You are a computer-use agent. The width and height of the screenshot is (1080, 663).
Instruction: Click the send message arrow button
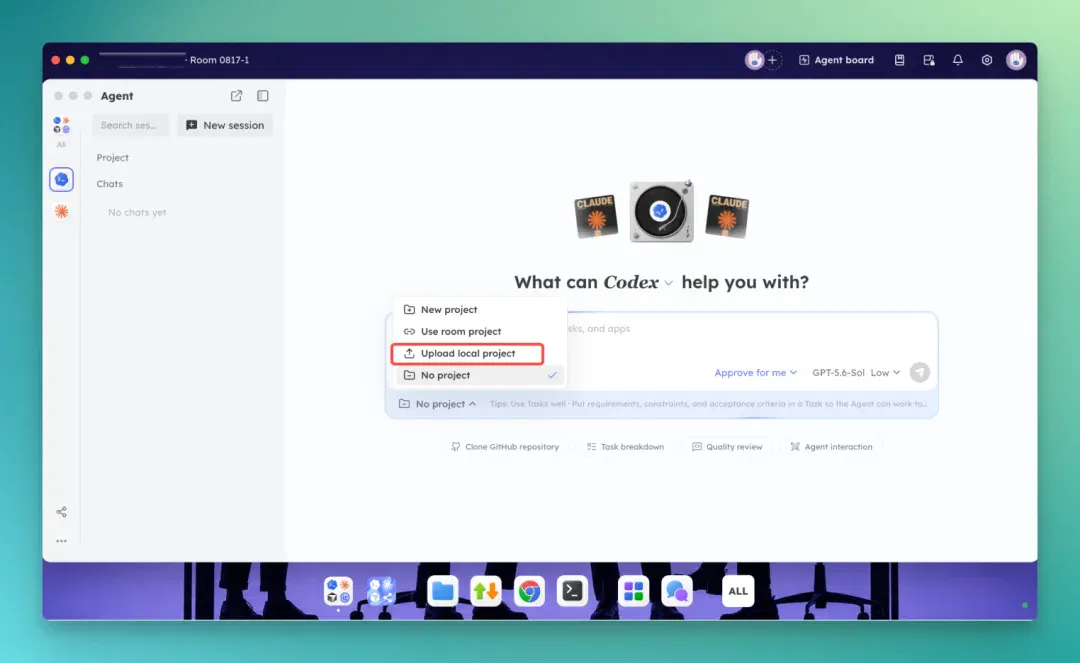point(920,372)
